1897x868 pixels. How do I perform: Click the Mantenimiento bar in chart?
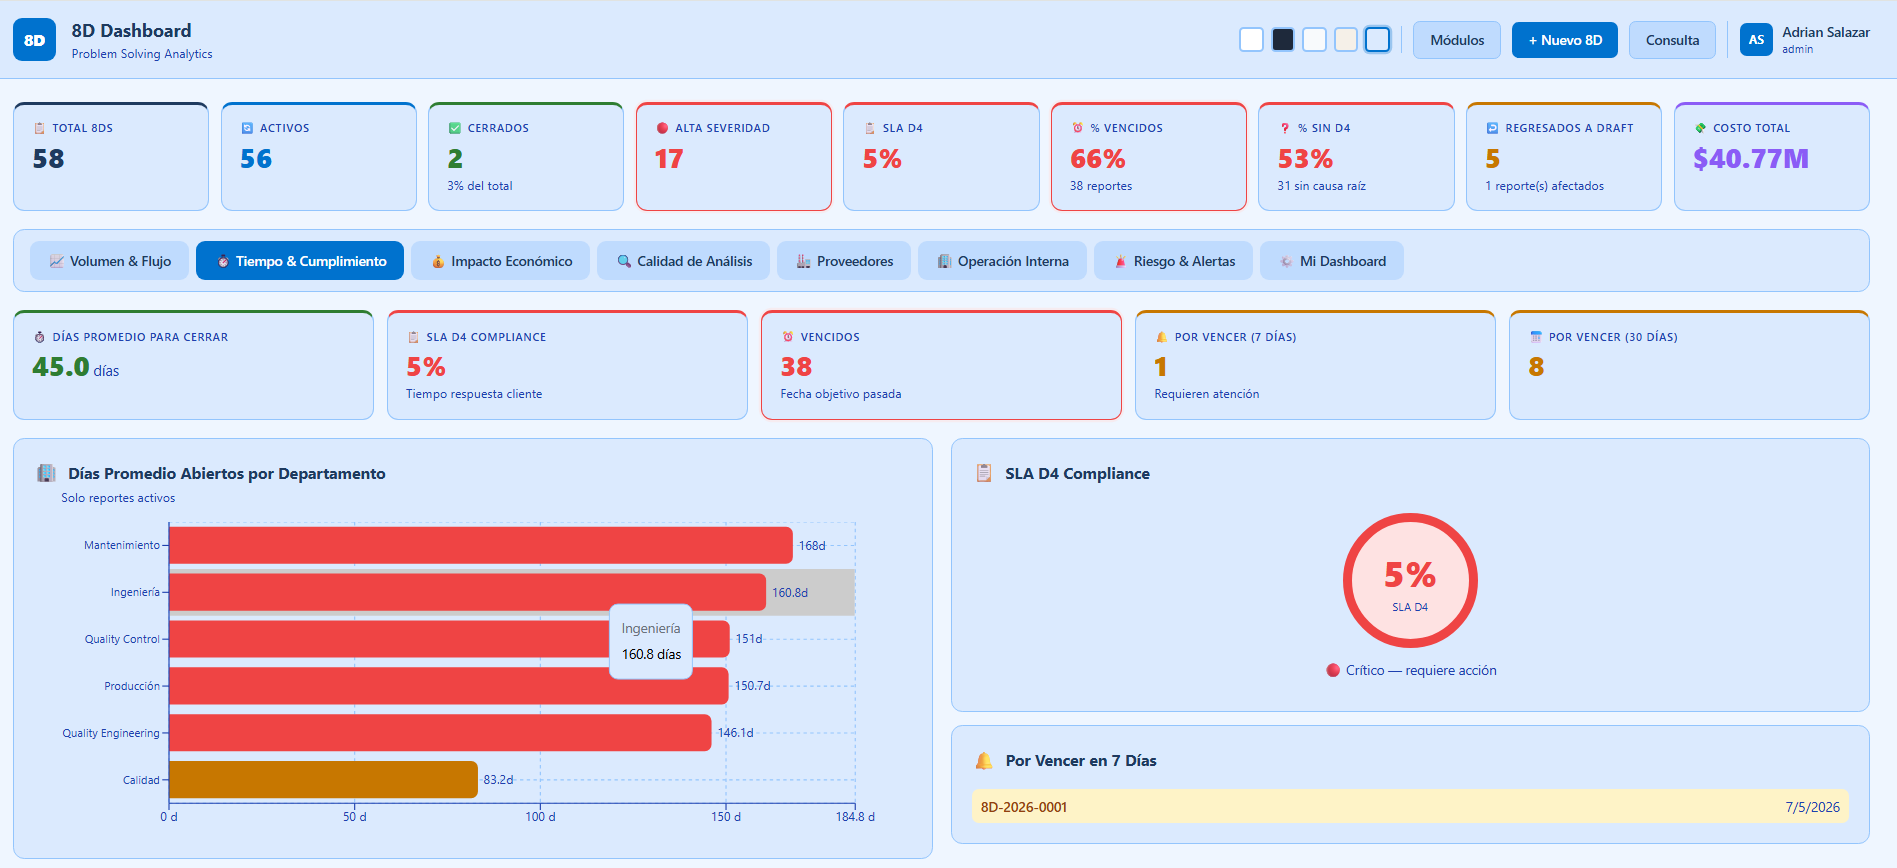click(x=481, y=545)
